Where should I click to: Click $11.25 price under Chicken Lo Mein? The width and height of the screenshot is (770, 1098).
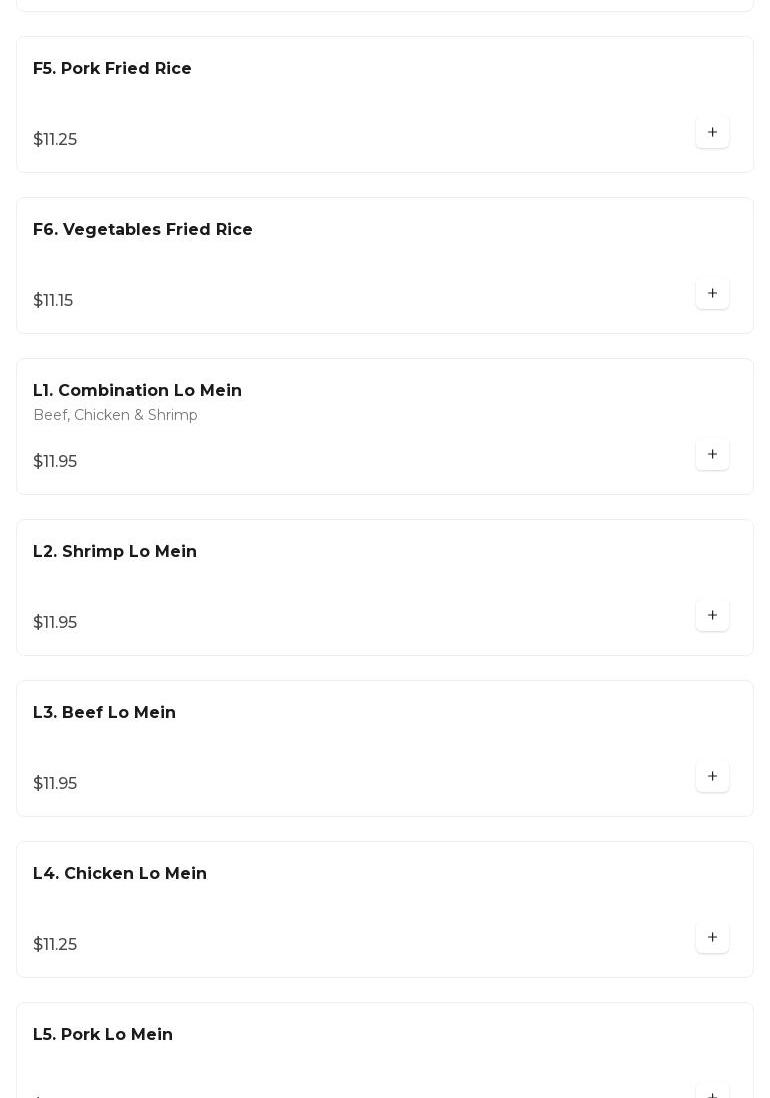[x=55, y=945]
